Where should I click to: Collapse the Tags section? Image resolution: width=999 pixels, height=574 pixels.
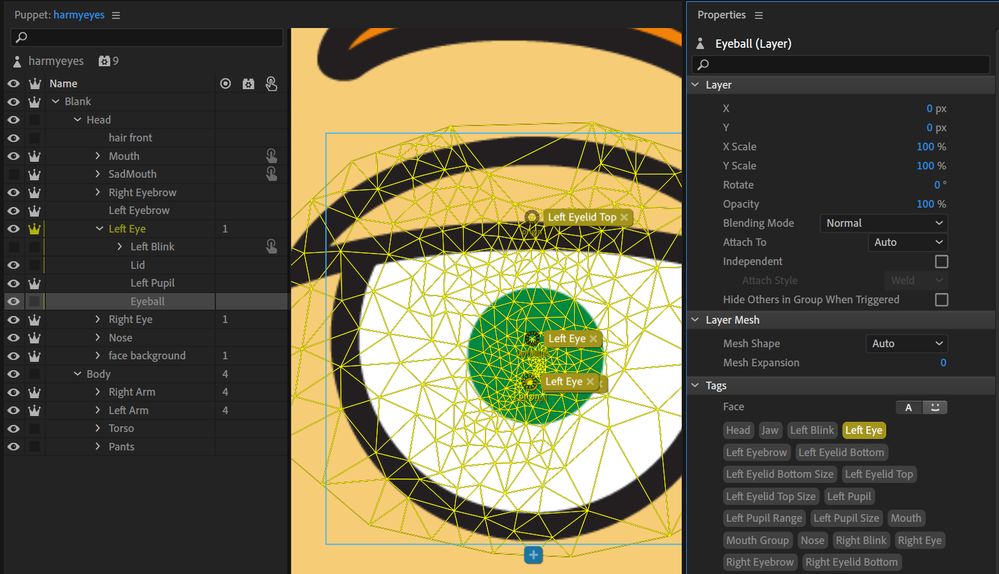(x=696, y=385)
